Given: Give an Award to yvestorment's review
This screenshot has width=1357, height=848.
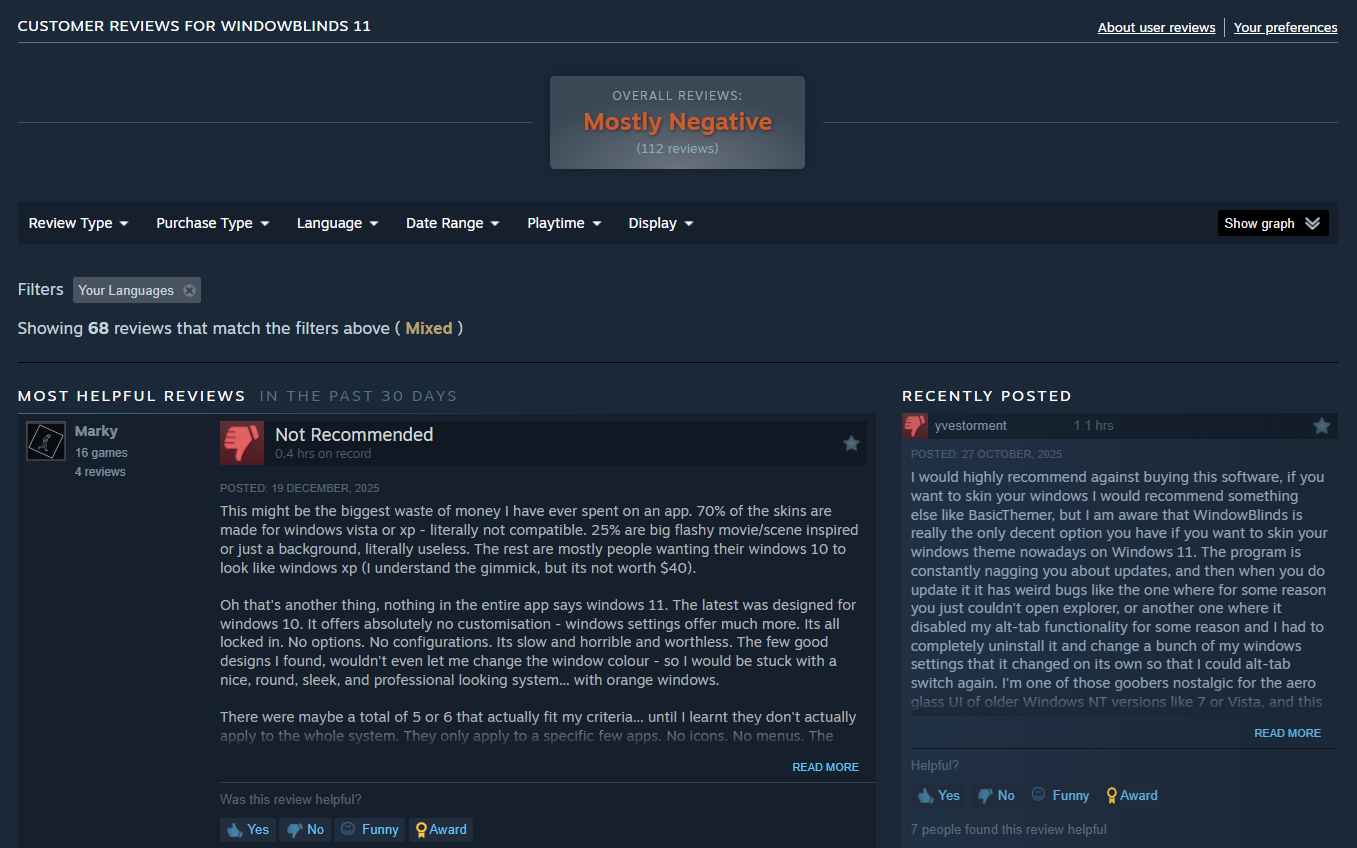Looking at the screenshot, I should [1132, 795].
